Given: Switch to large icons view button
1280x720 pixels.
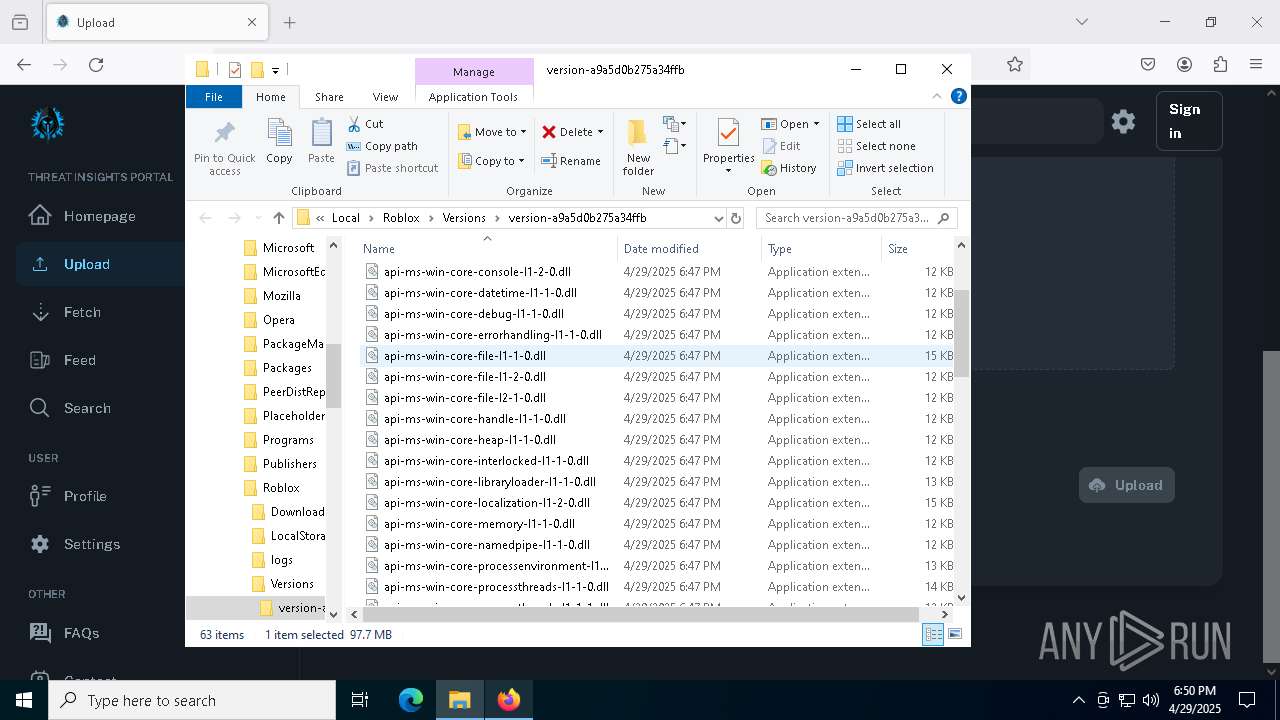Looking at the screenshot, I should 955,634.
